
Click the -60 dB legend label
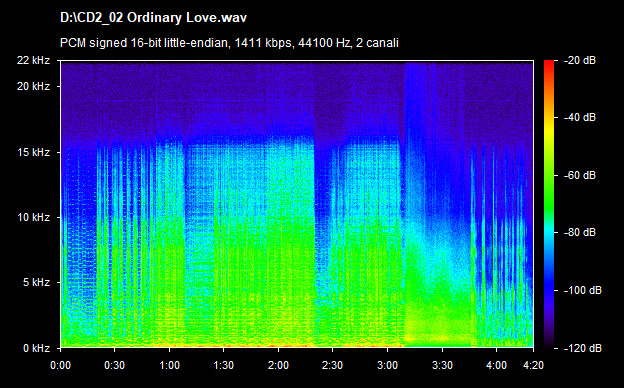point(580,175)
